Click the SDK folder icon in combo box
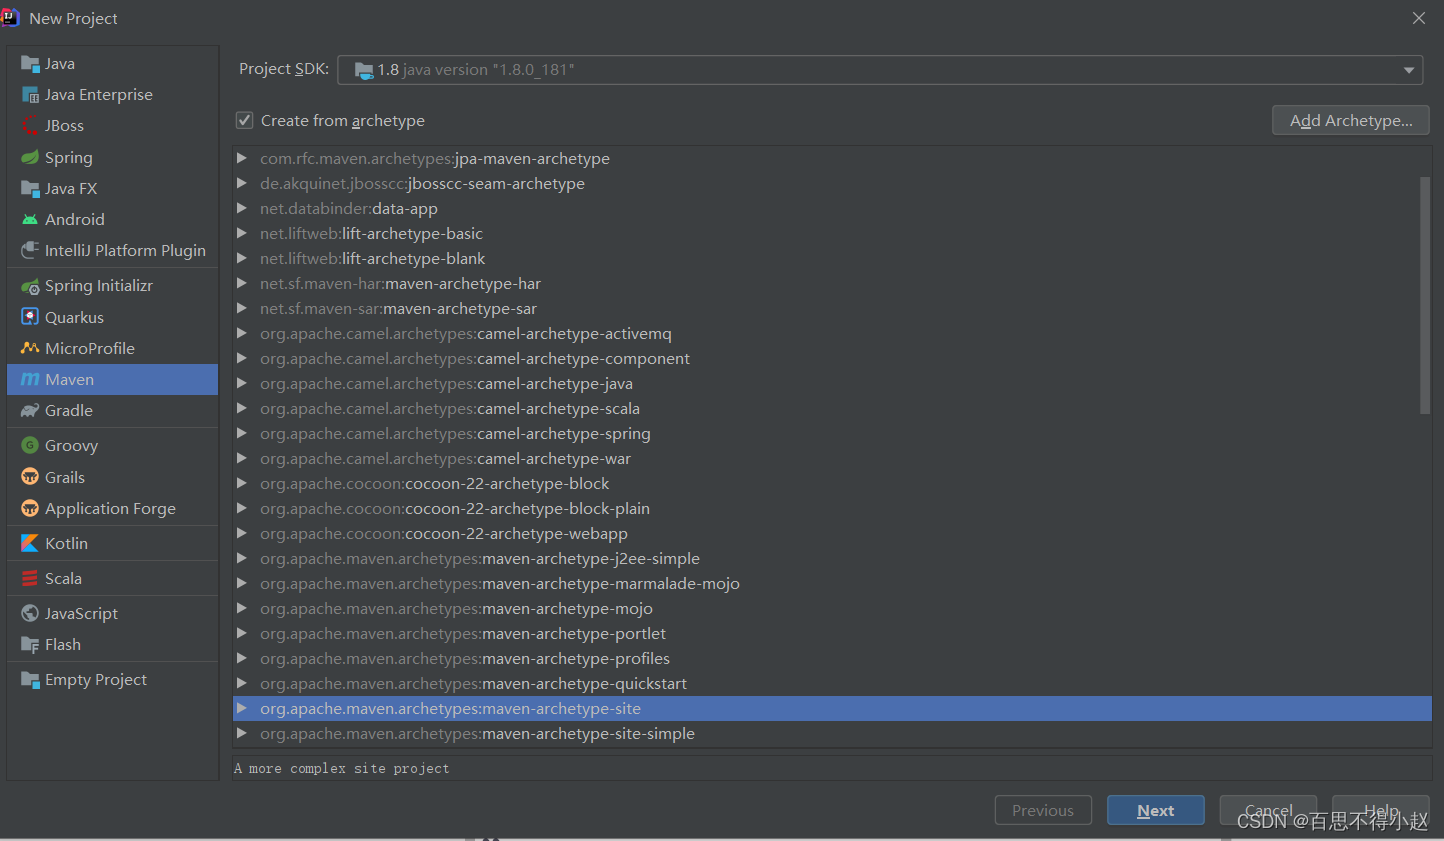The height and width of the screenshot is (841, 1444). (x=364, y=70)
